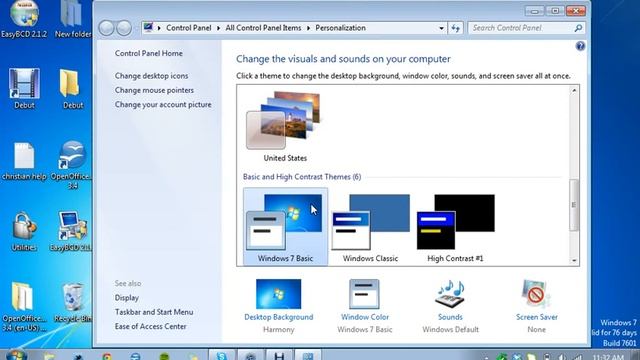Expand the arrow after Control Panel breadcrumb
The height and width of the screenshot is (360, 640).
click(218, 28)
